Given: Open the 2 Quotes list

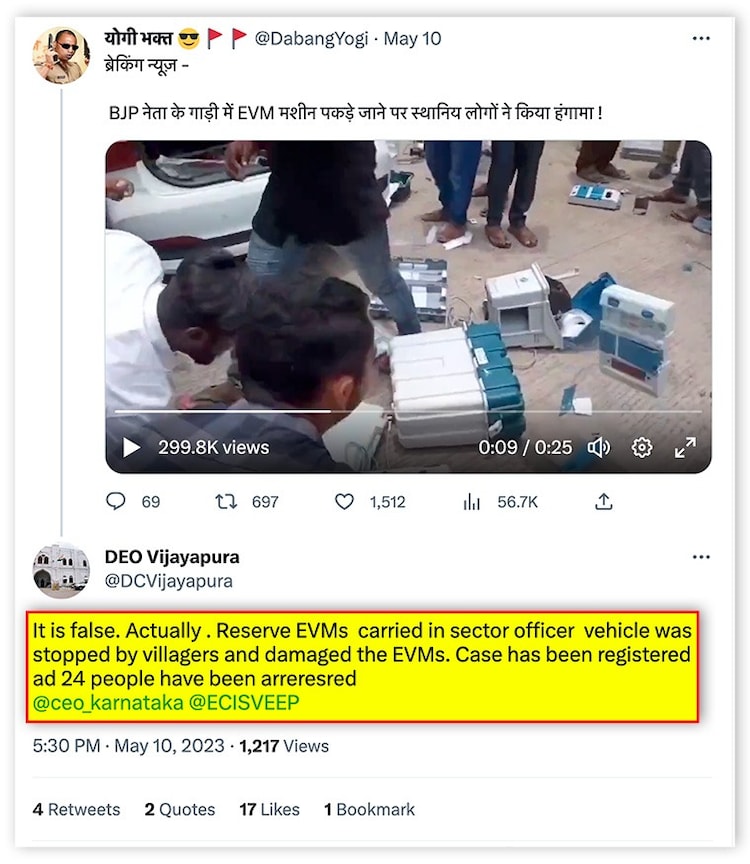Looking at the screenshot, I should (x=179, y=810).
